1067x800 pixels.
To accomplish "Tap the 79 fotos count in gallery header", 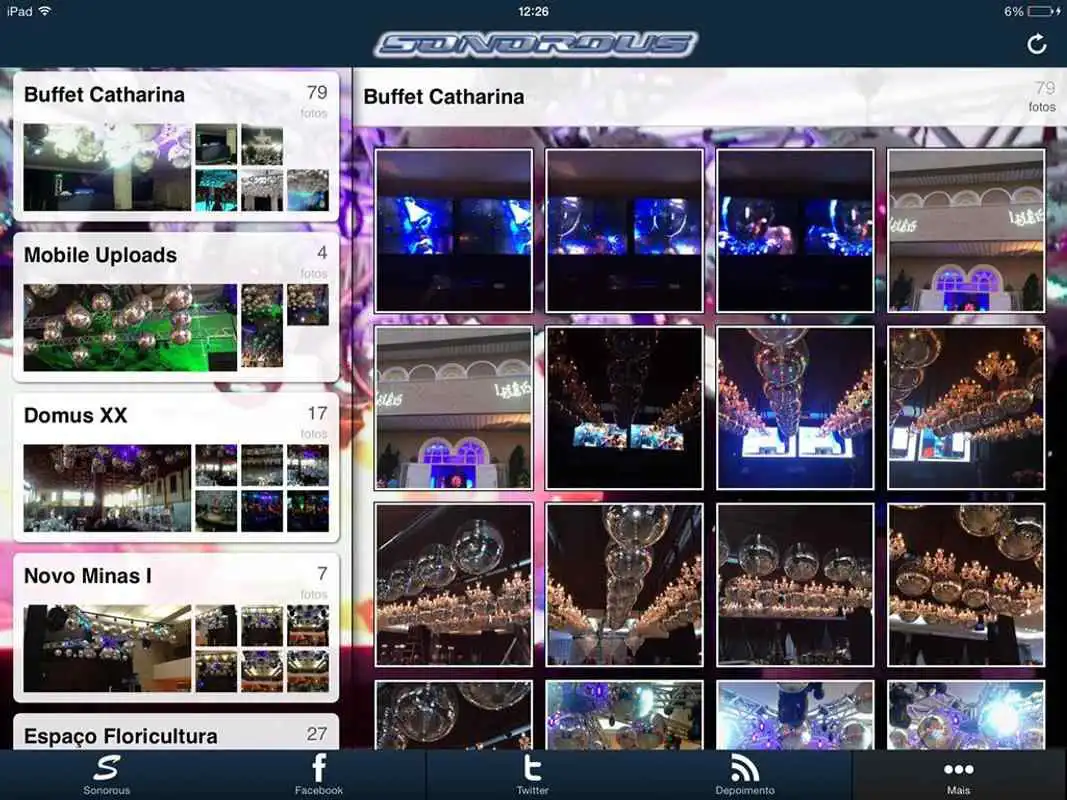I will pyautogui.click(x=1043, y=97).
